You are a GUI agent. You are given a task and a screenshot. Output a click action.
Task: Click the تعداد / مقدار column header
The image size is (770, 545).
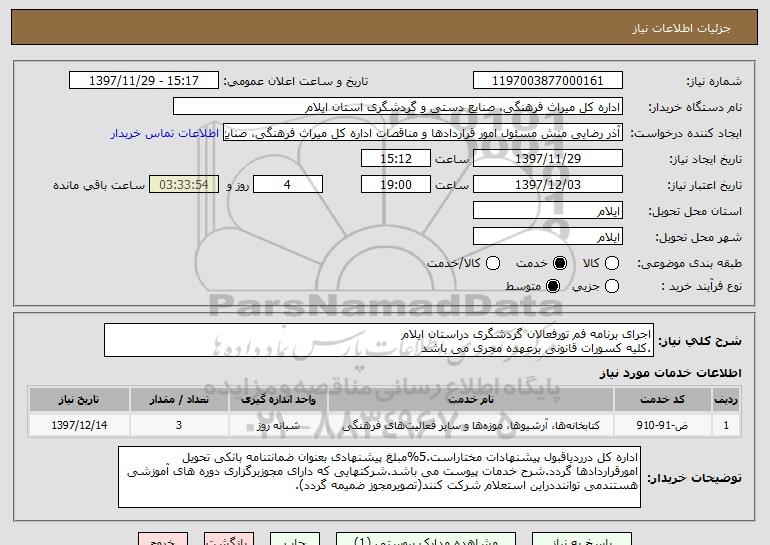tap(179, 400)
